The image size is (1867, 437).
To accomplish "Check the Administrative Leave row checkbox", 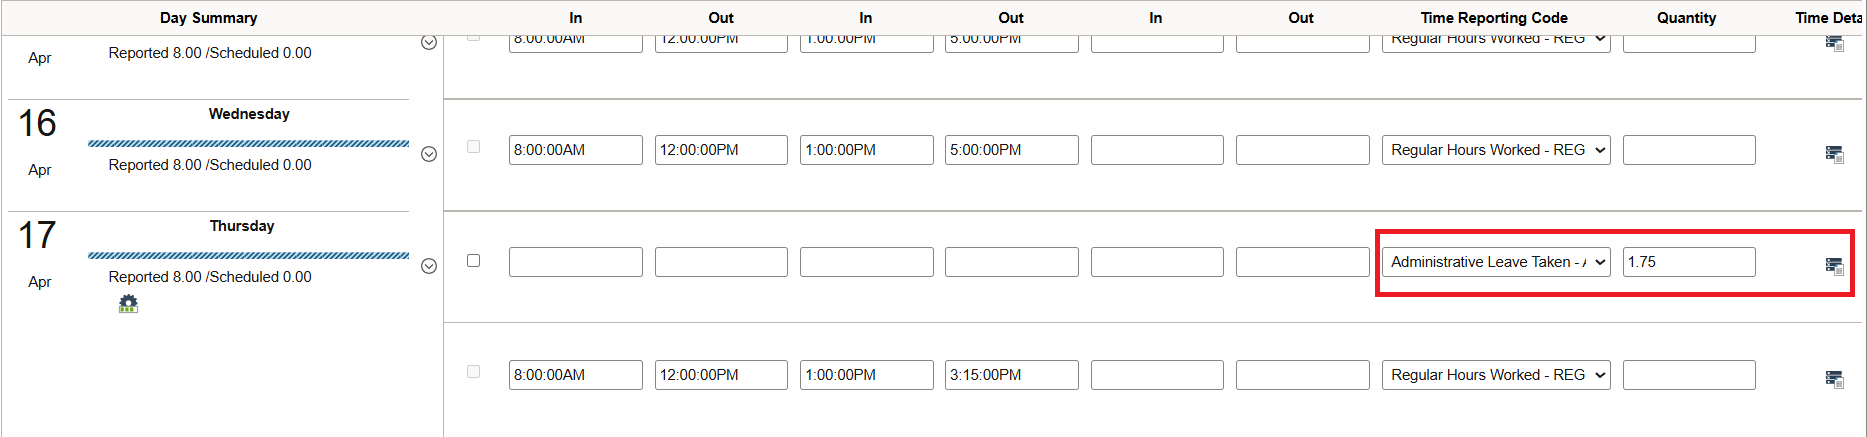I will (x=474, y=260).
